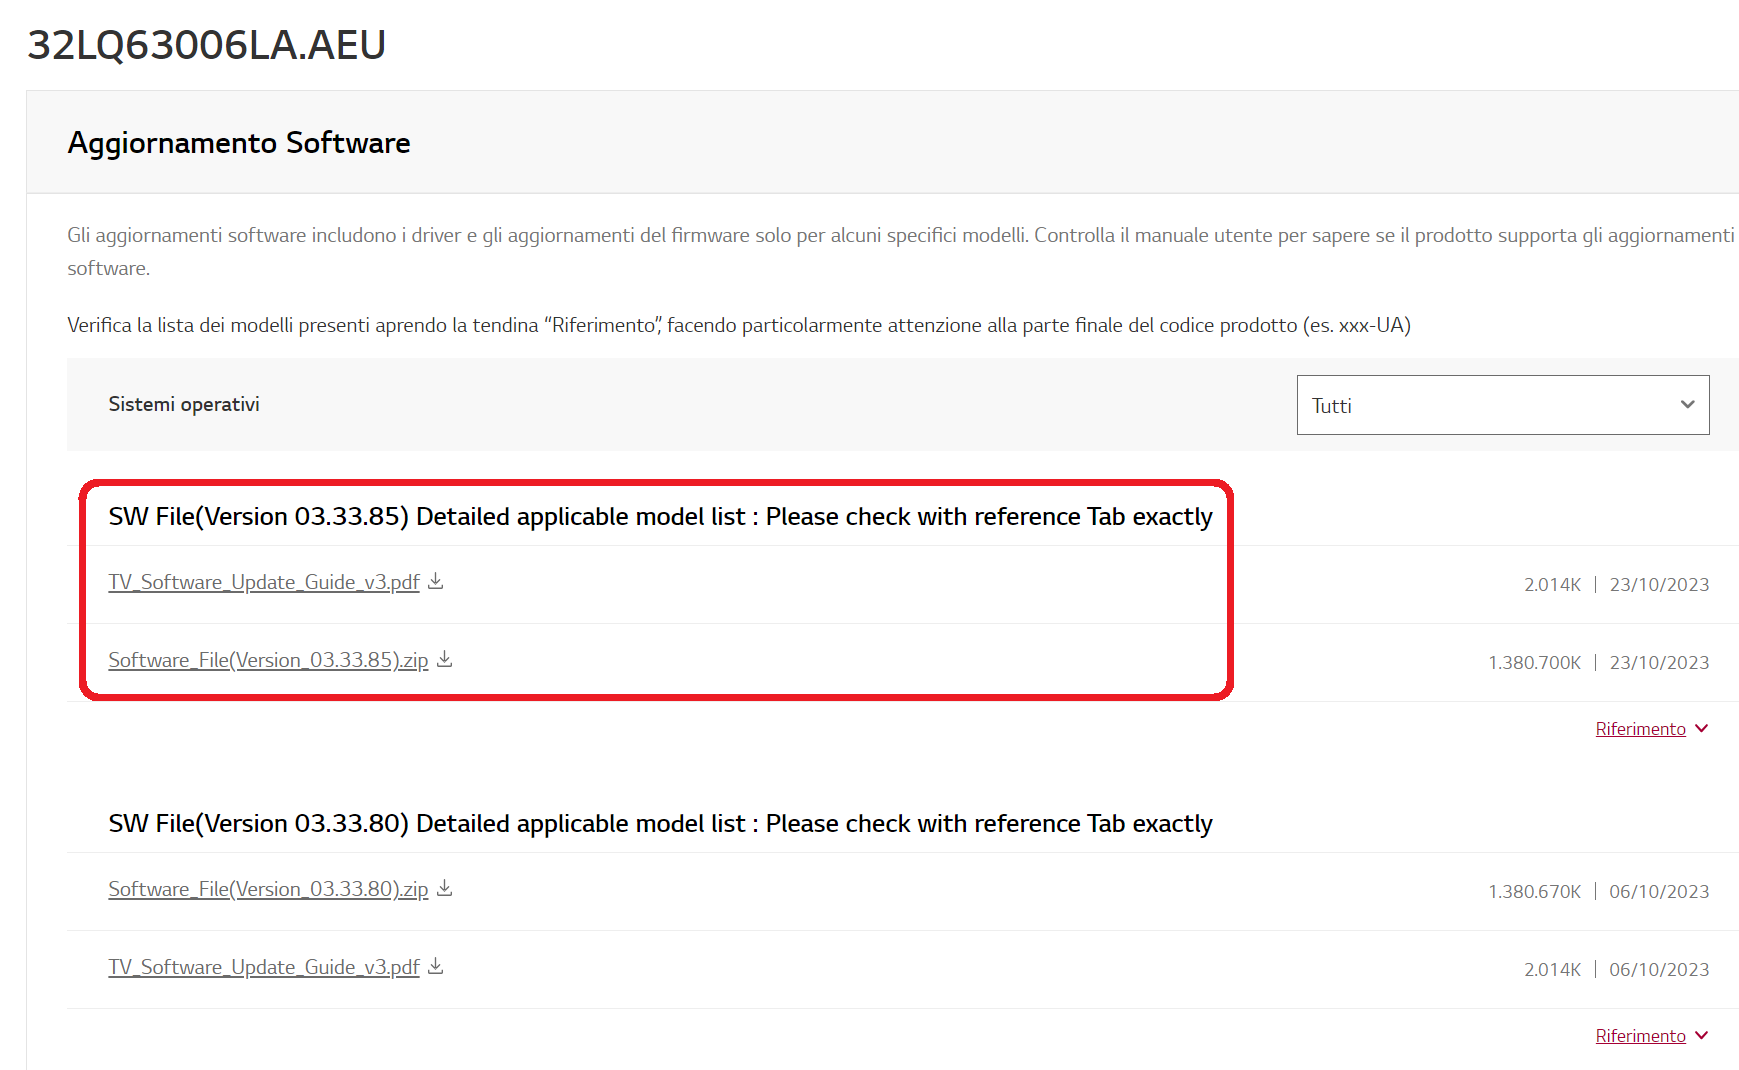This screenshot has height=1070, width=1739.
Task: Click the Sistemi operativi label
Action: pos(184,404)
